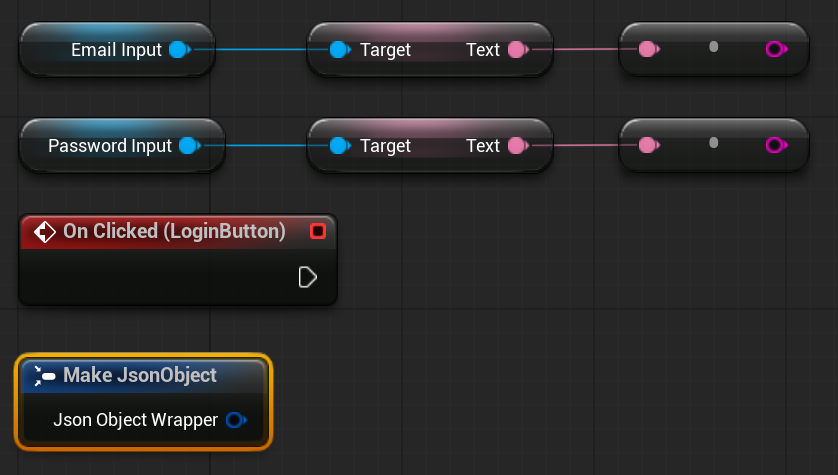Viewport: 838px width, 475px height.
Task: Select the Make JsonObject node title
Action: click(140, 375)
